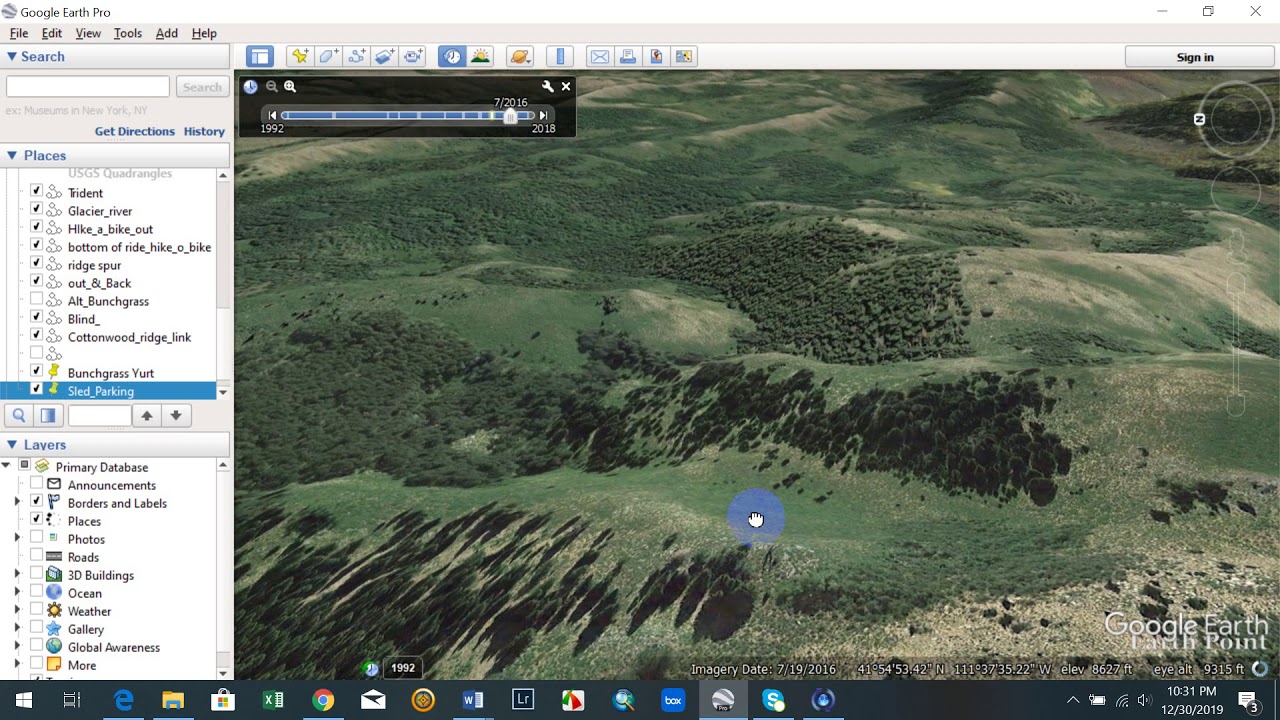Enable the Roads layer checkbox
Viewport: 1280px width, 720px height.
37,556
